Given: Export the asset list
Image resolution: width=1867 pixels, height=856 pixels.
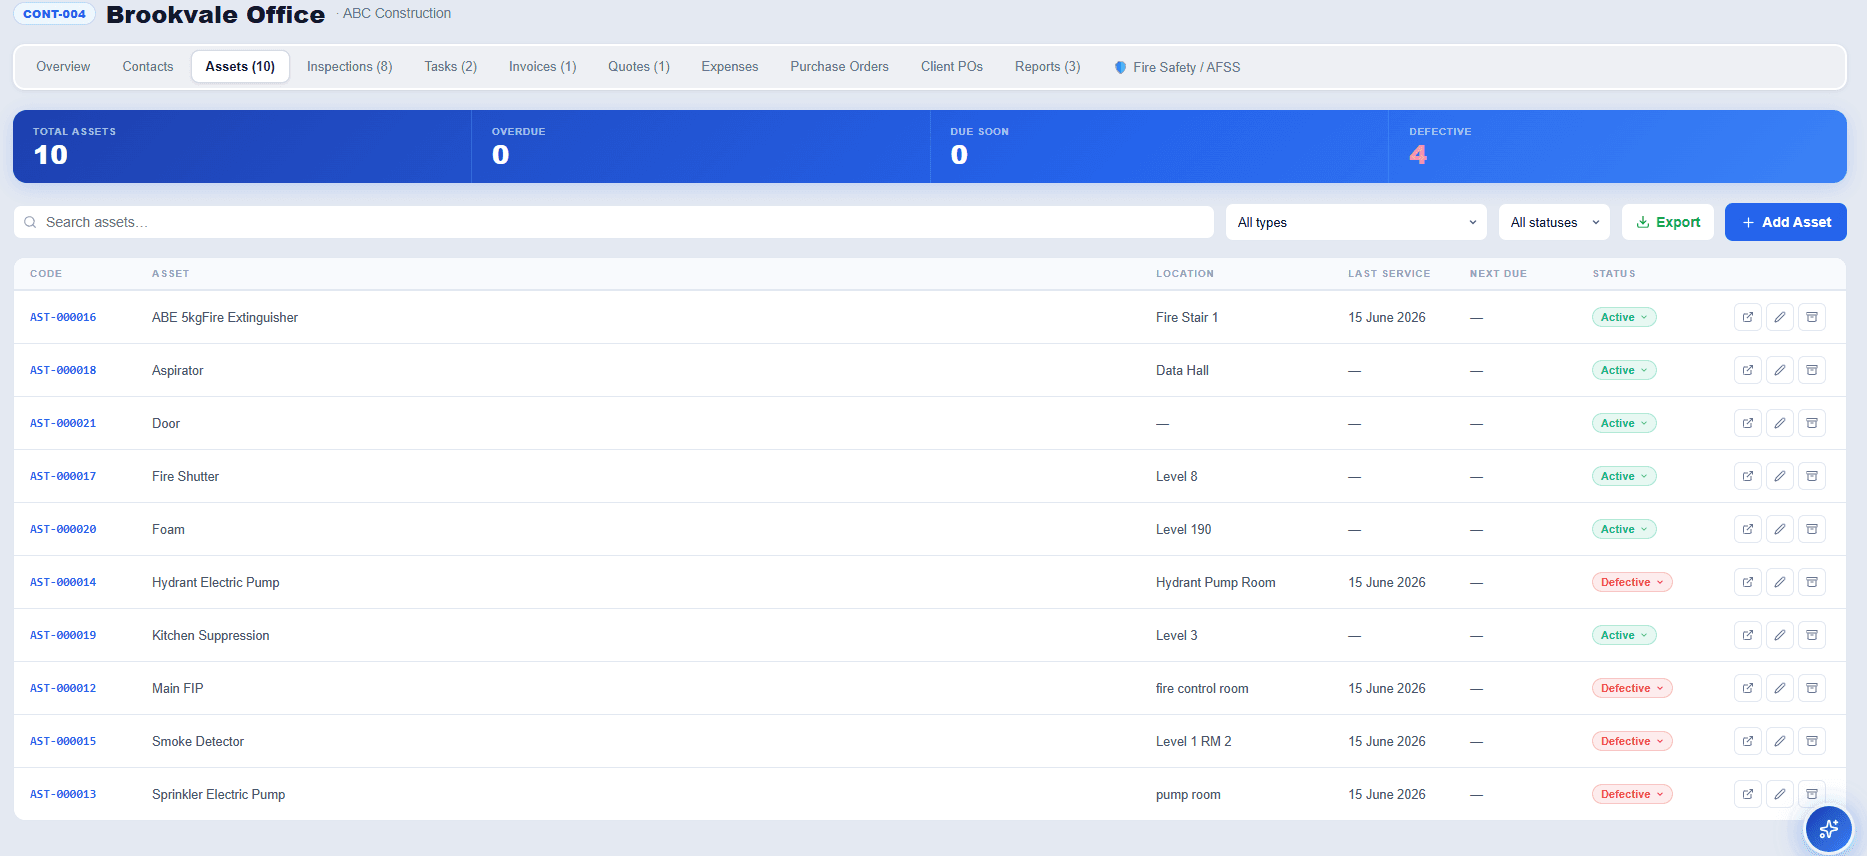Looking at the screenshot, I should point(1668,222).
